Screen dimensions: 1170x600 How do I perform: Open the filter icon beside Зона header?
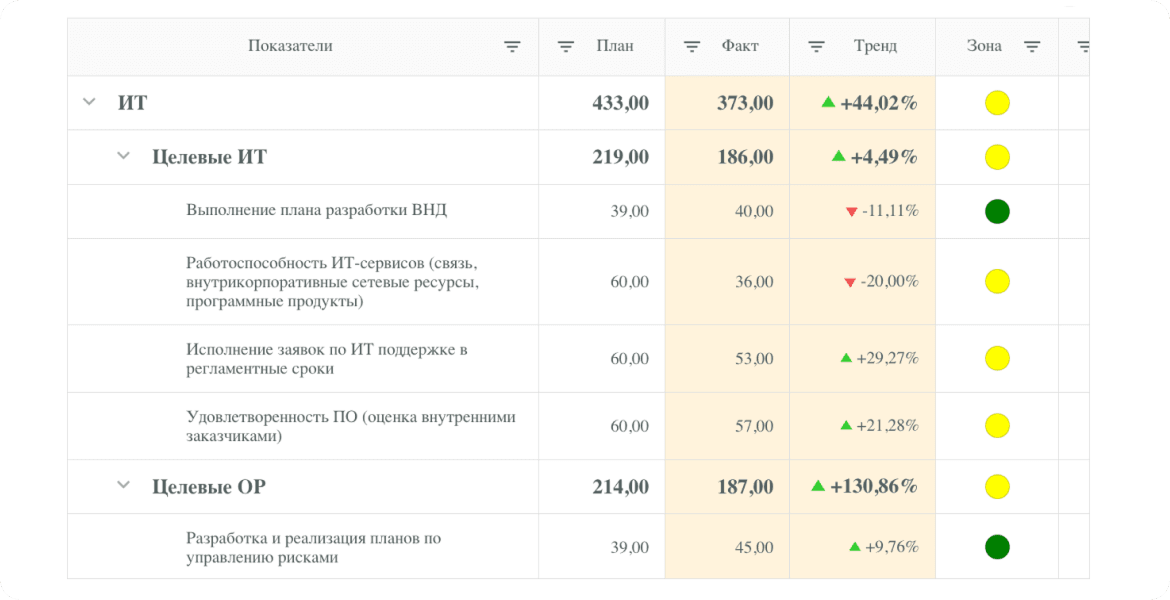[1032, 47]
